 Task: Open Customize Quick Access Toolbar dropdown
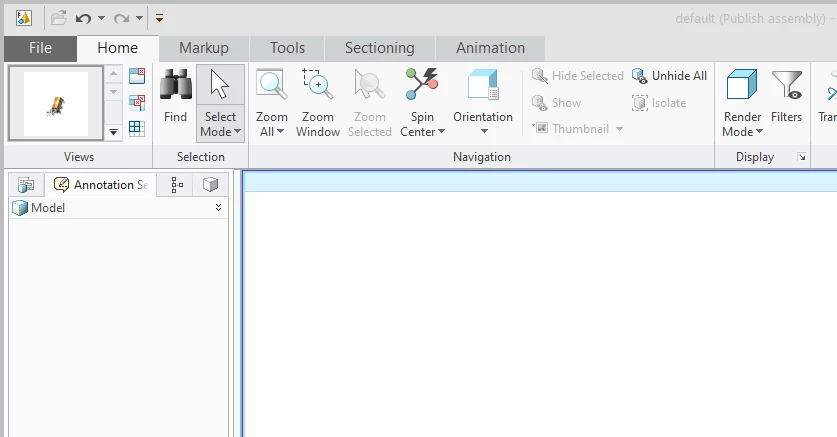(x=159, y=19)
